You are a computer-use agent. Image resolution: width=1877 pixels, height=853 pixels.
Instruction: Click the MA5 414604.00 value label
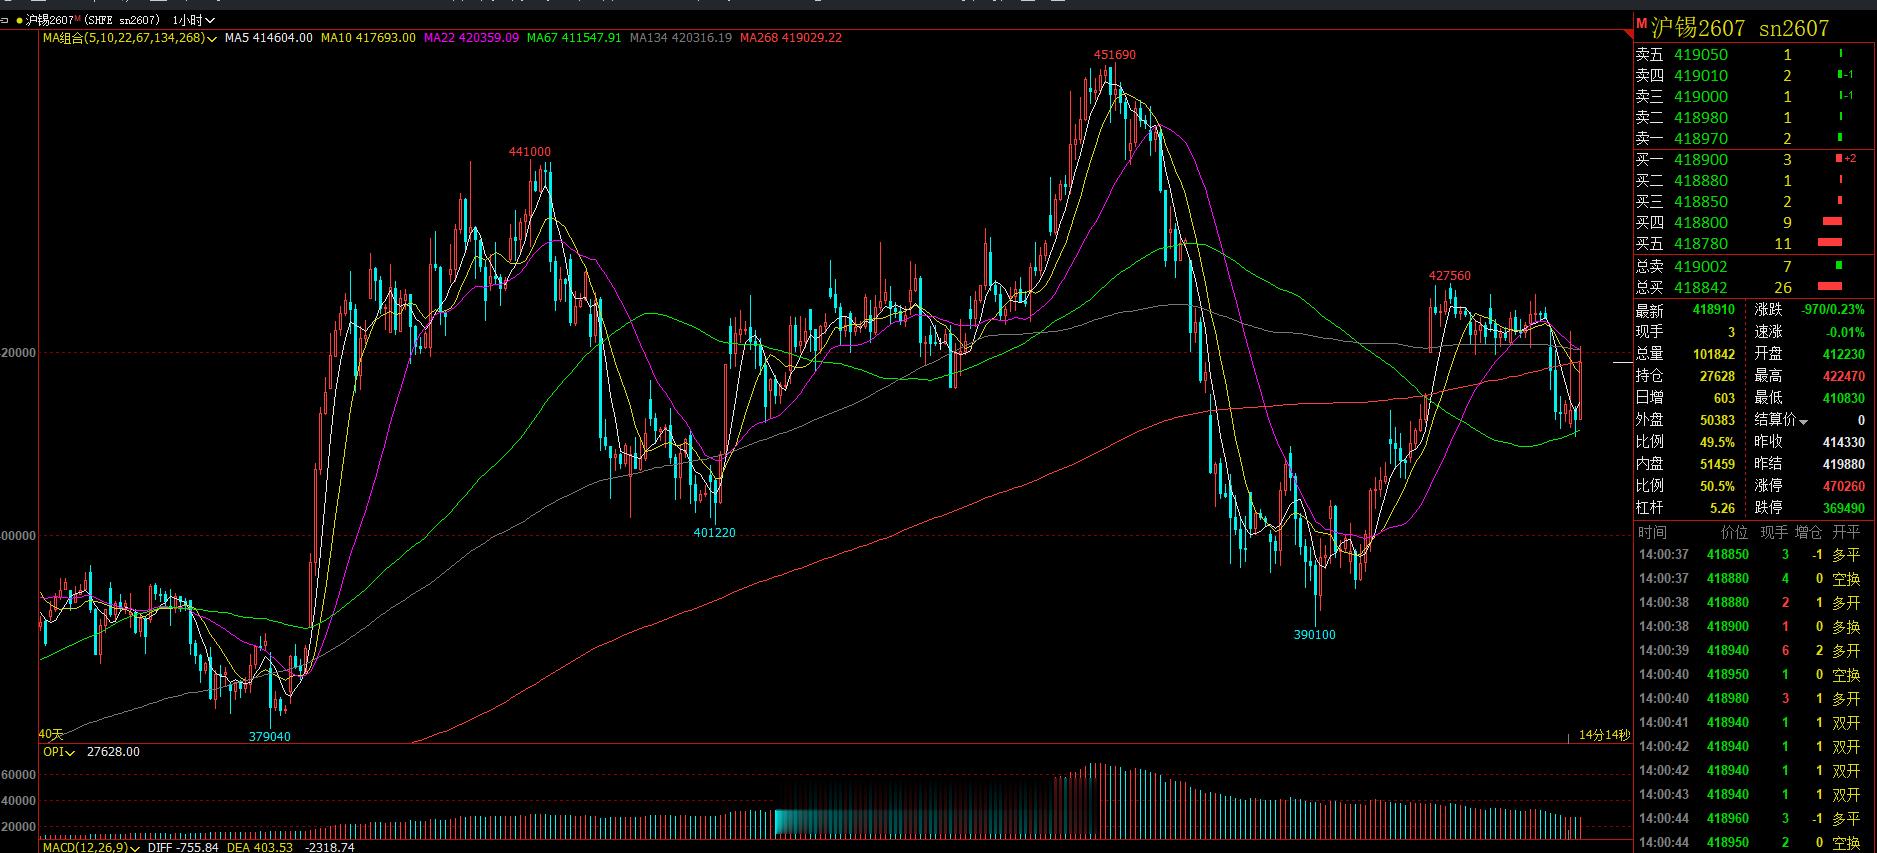coord(268,38)
